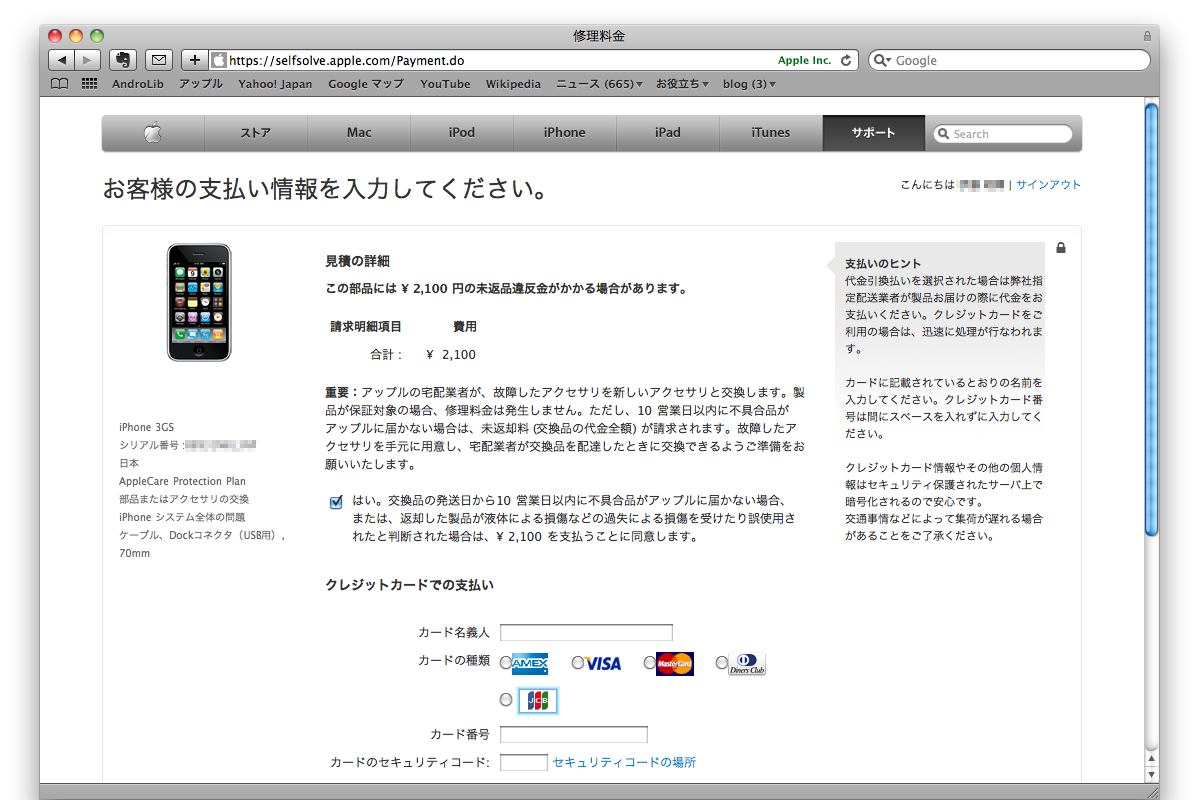
Task: Click the JCB card logo
Action: [x=538, y=701]
